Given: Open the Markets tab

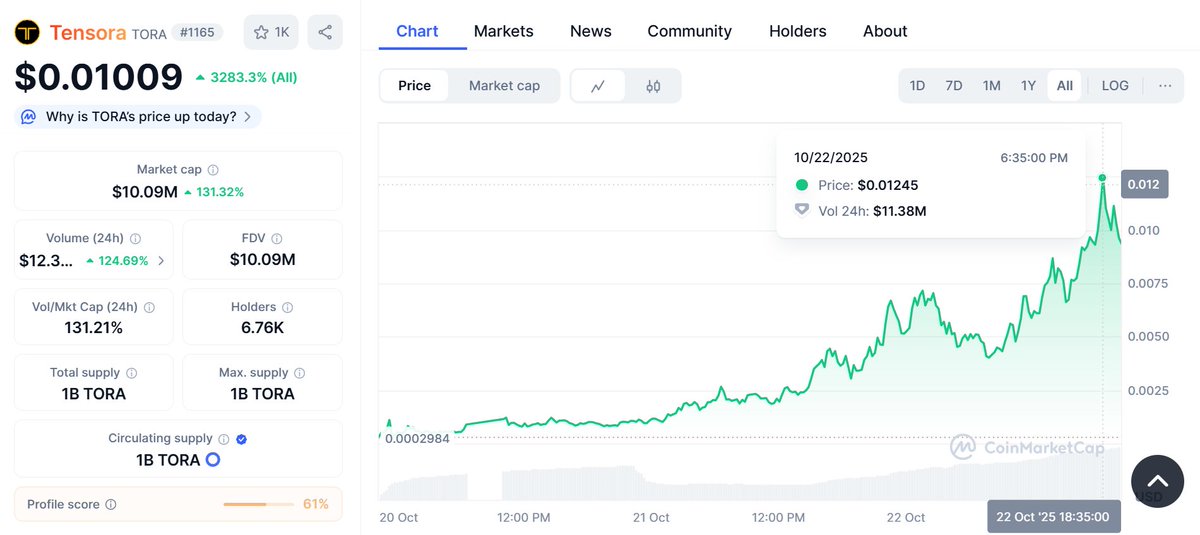Looking at the screenshot, I should [x=504, y=31].
